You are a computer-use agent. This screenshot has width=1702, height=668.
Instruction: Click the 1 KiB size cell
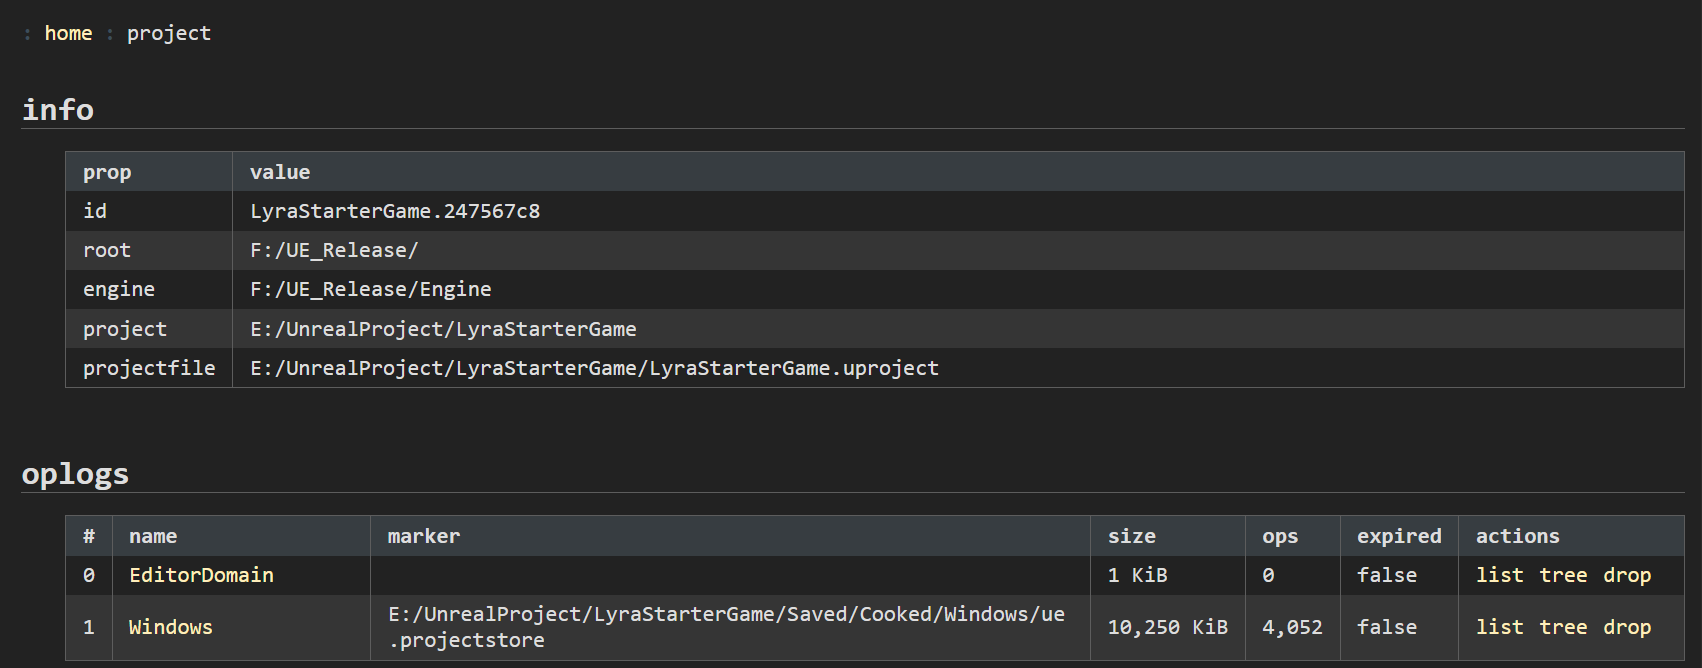click(x=1167, y=575)
